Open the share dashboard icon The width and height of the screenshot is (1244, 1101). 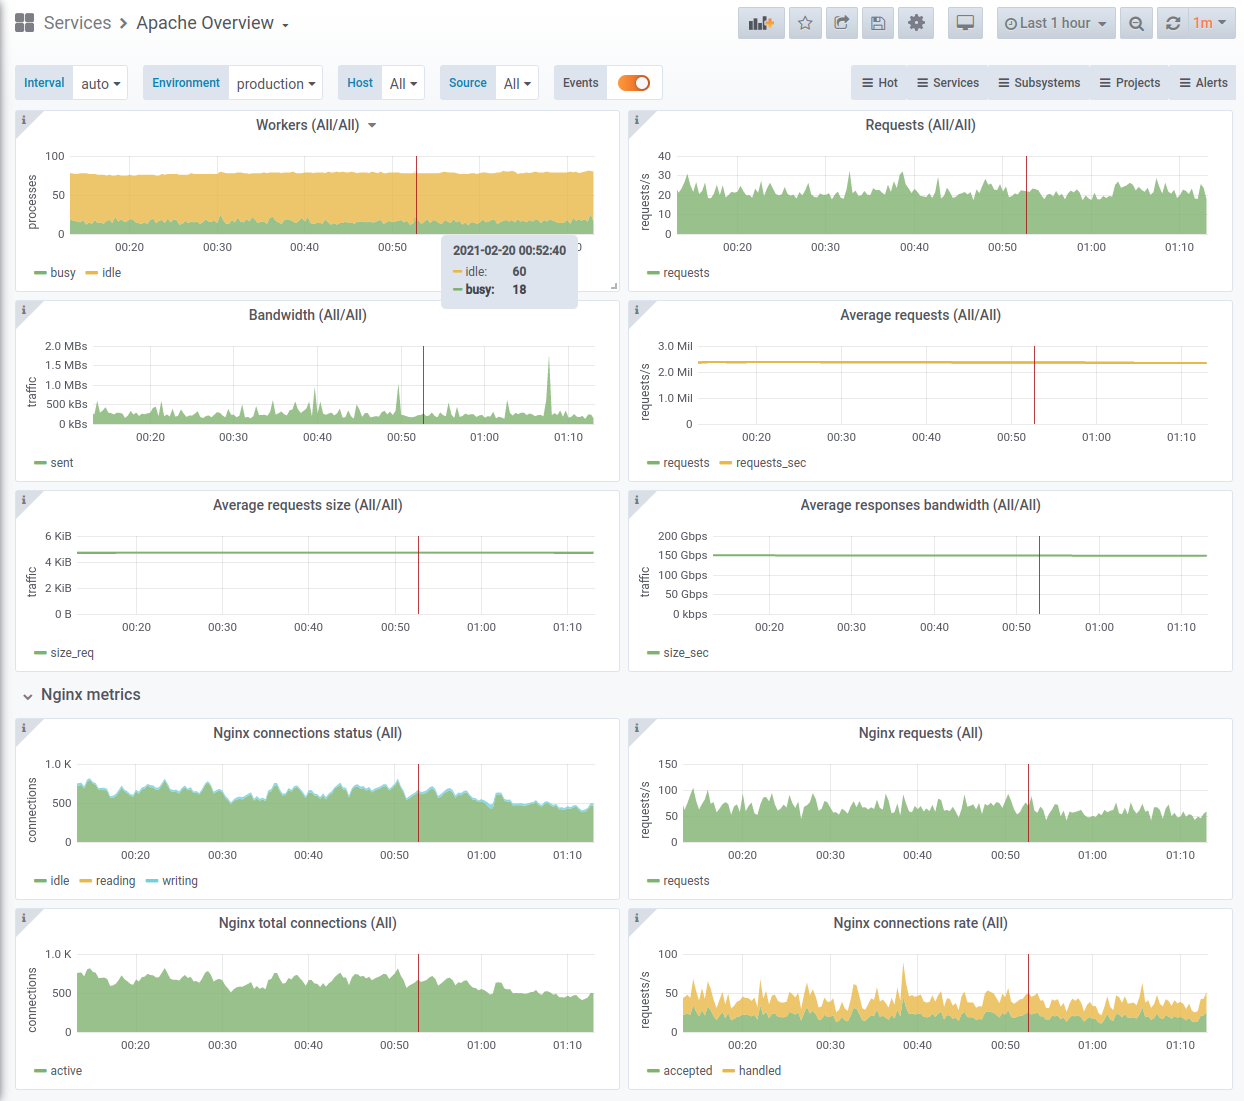tap(842, 23)
